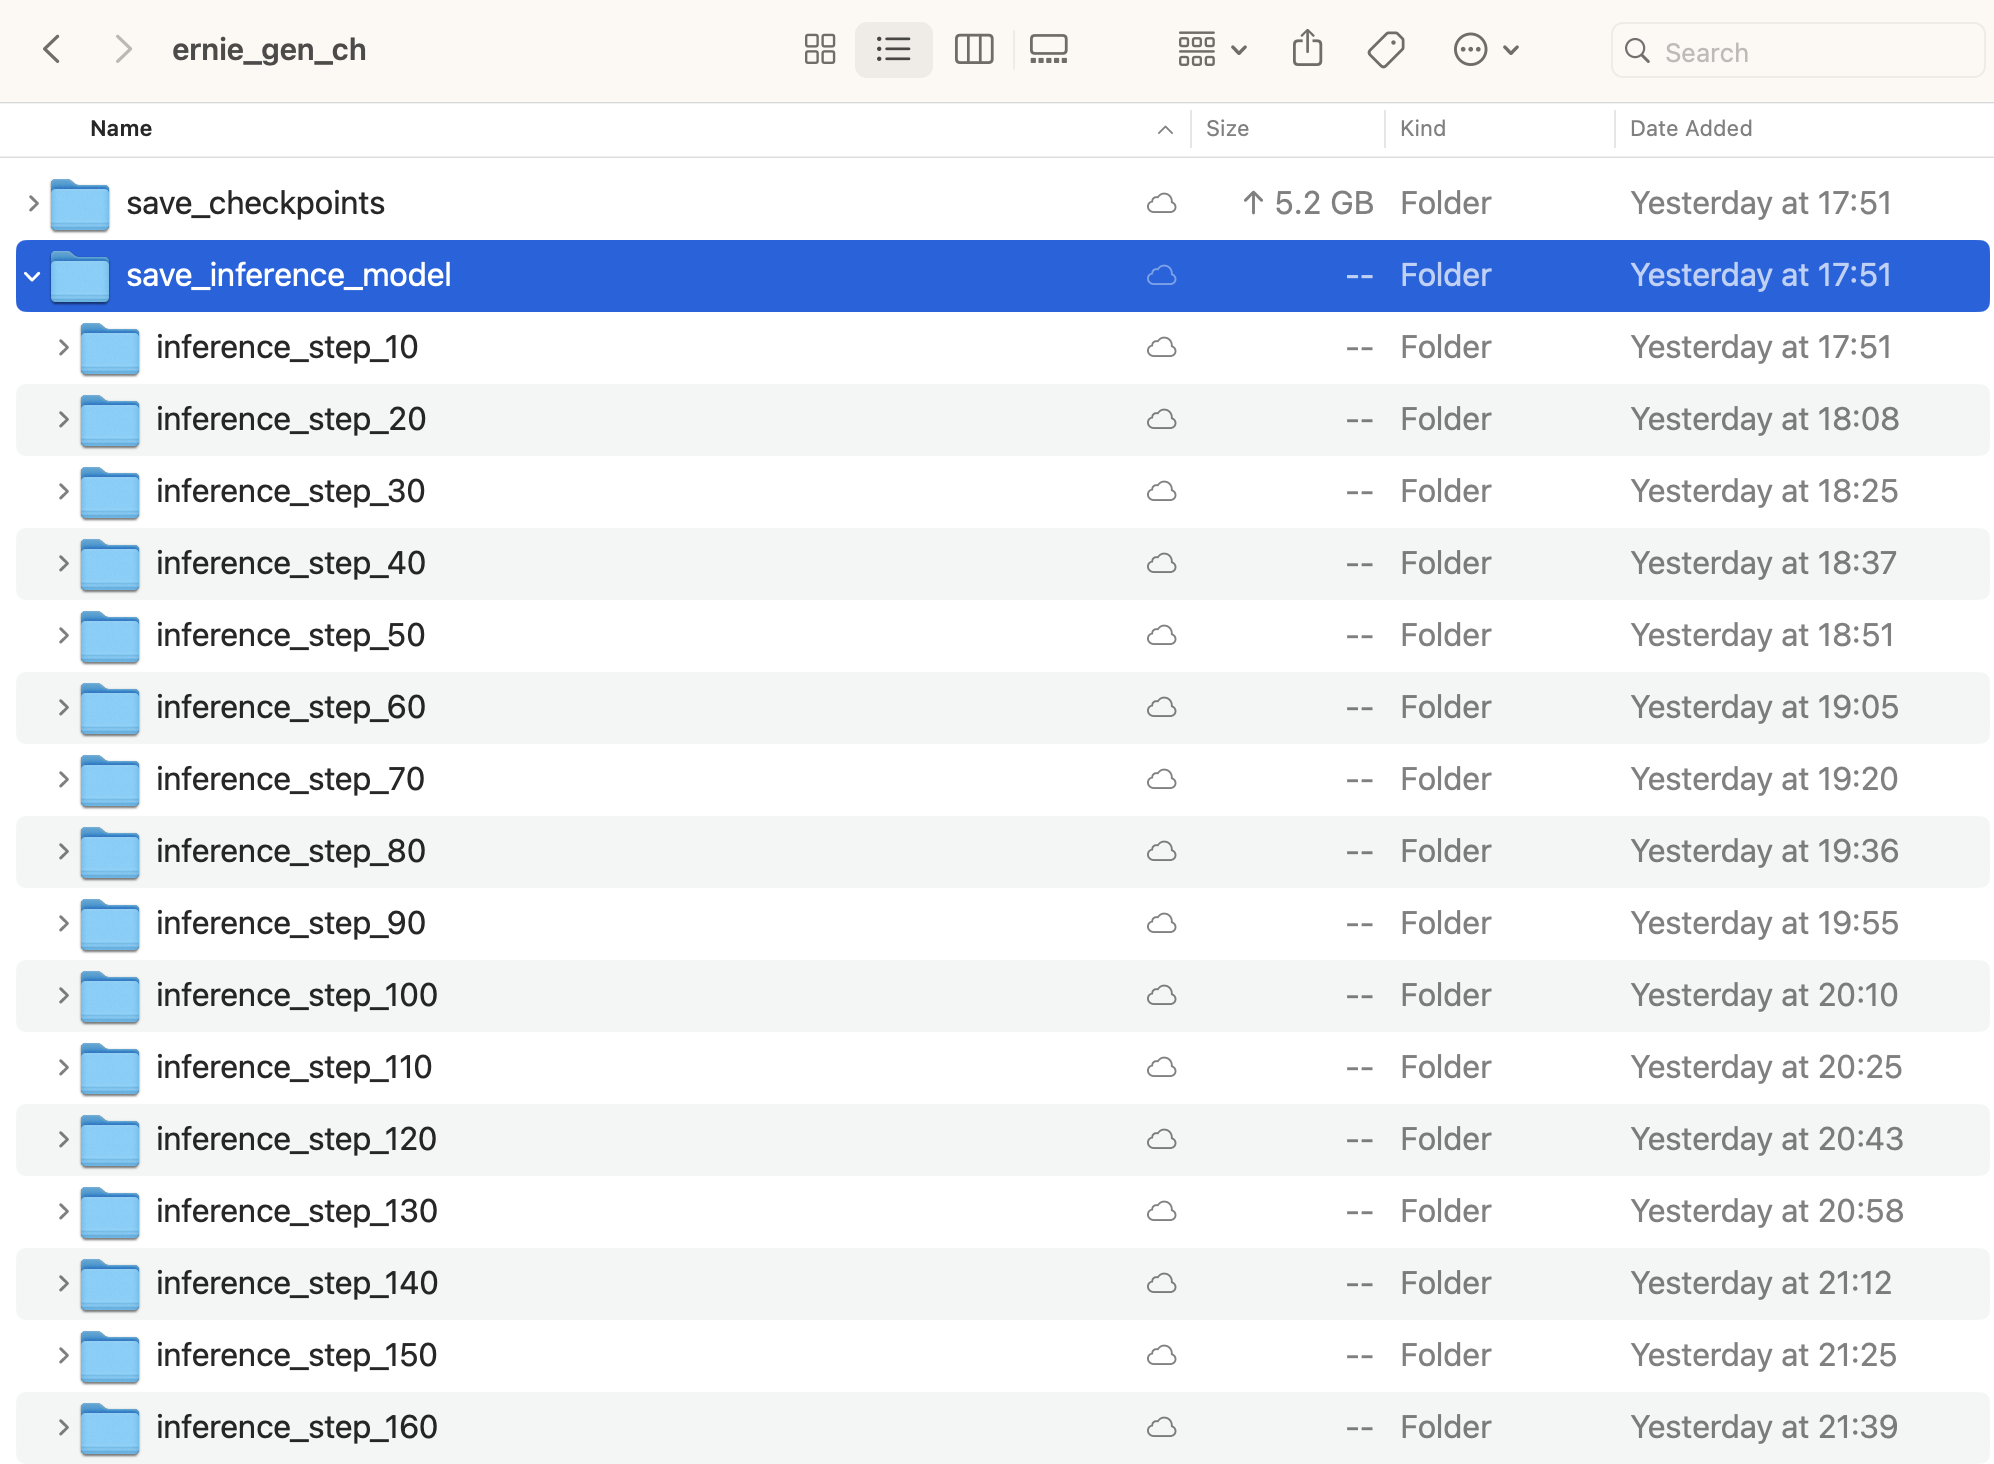This screenshot has width=1994, height=1464.
Task: Open the Group By dropdown
Action: pyautogui.click(x=1211, y=49)
